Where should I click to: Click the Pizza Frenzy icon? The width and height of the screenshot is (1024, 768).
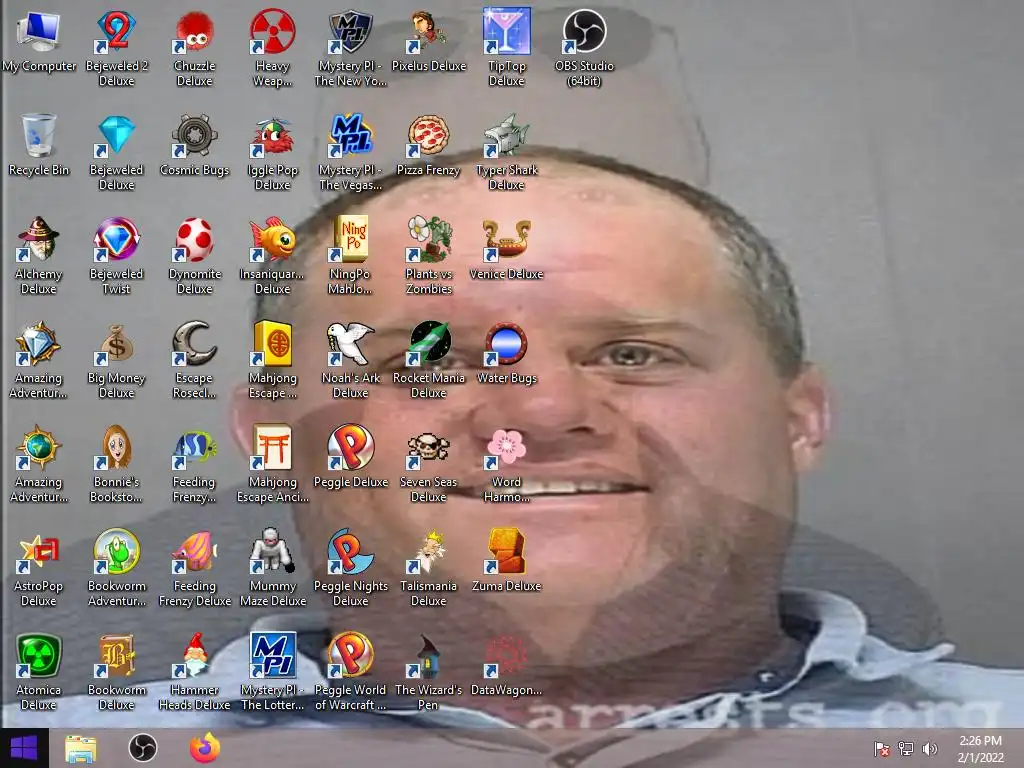[x=428, y=135]
